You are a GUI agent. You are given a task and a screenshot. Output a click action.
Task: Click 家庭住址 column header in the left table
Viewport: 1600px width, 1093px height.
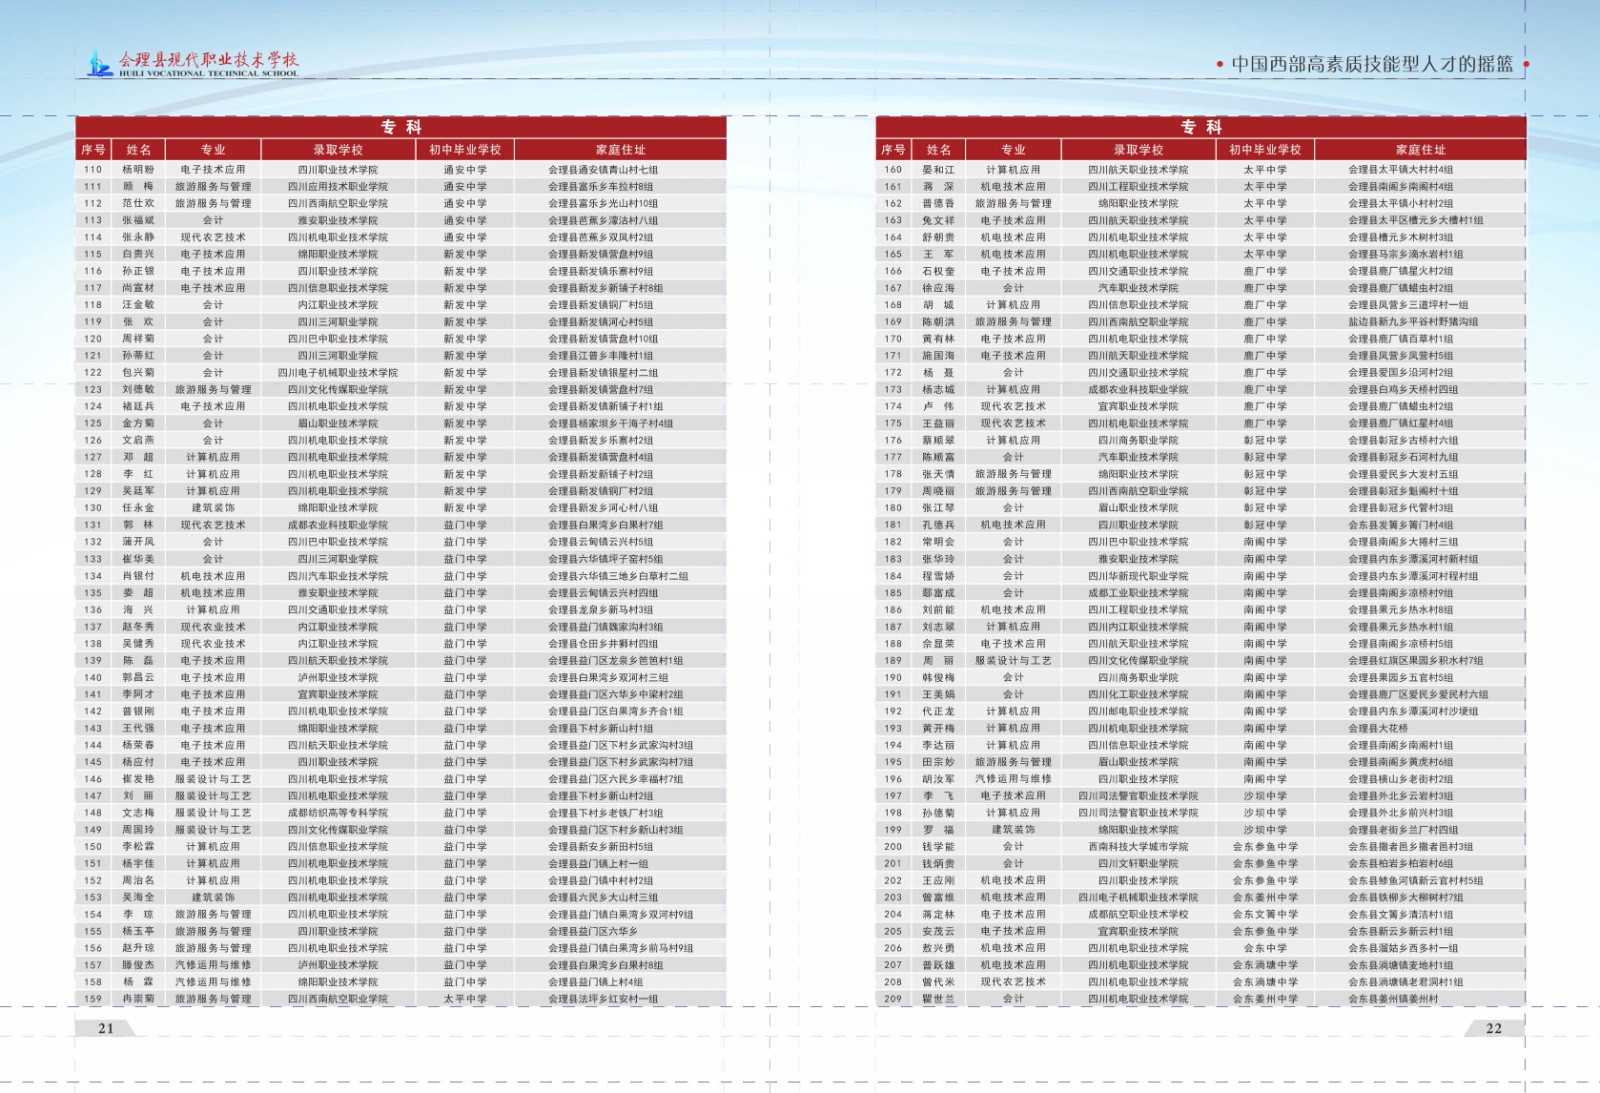click(620, 150)
